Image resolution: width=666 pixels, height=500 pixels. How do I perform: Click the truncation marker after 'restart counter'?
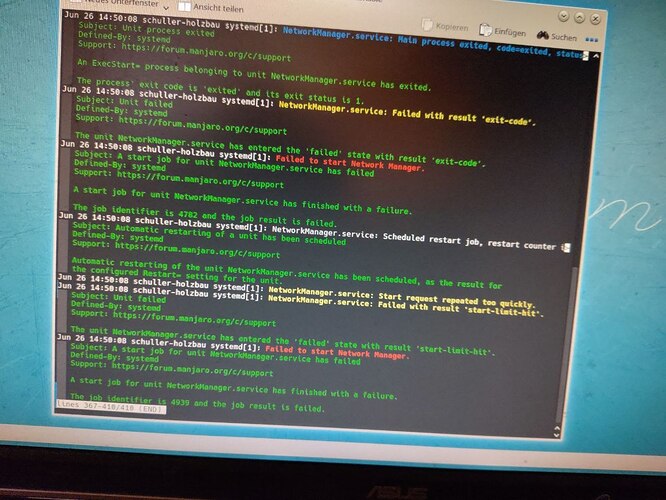coord(565,248)
